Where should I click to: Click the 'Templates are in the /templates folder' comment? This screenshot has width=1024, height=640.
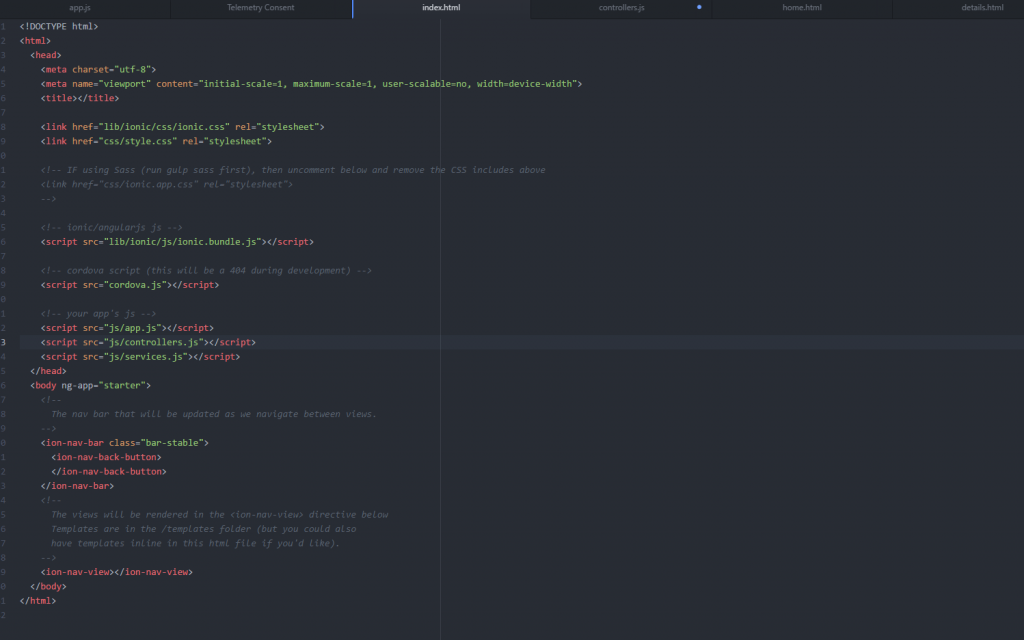pyautogui.click(x=204, y=529)
